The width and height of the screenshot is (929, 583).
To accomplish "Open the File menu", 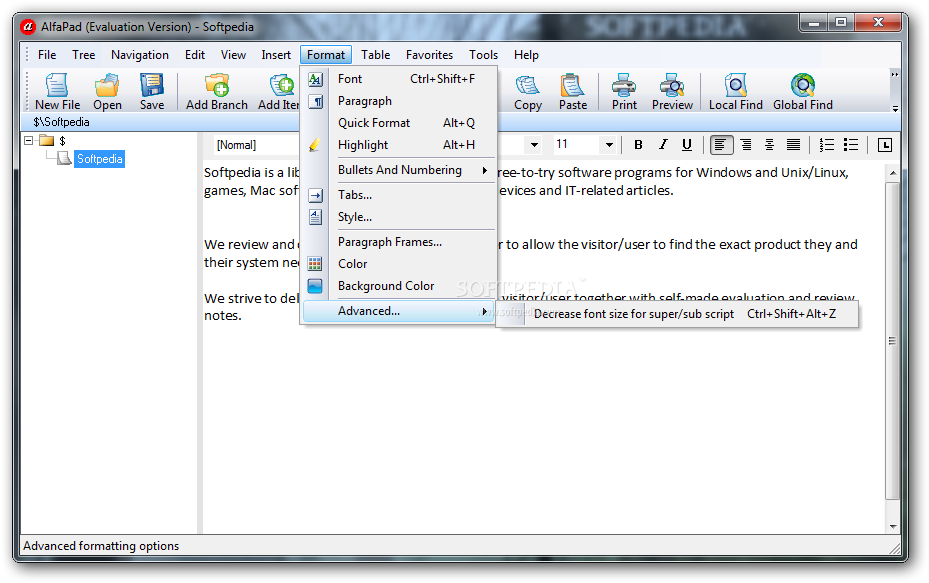I will [x=47, y=55].
